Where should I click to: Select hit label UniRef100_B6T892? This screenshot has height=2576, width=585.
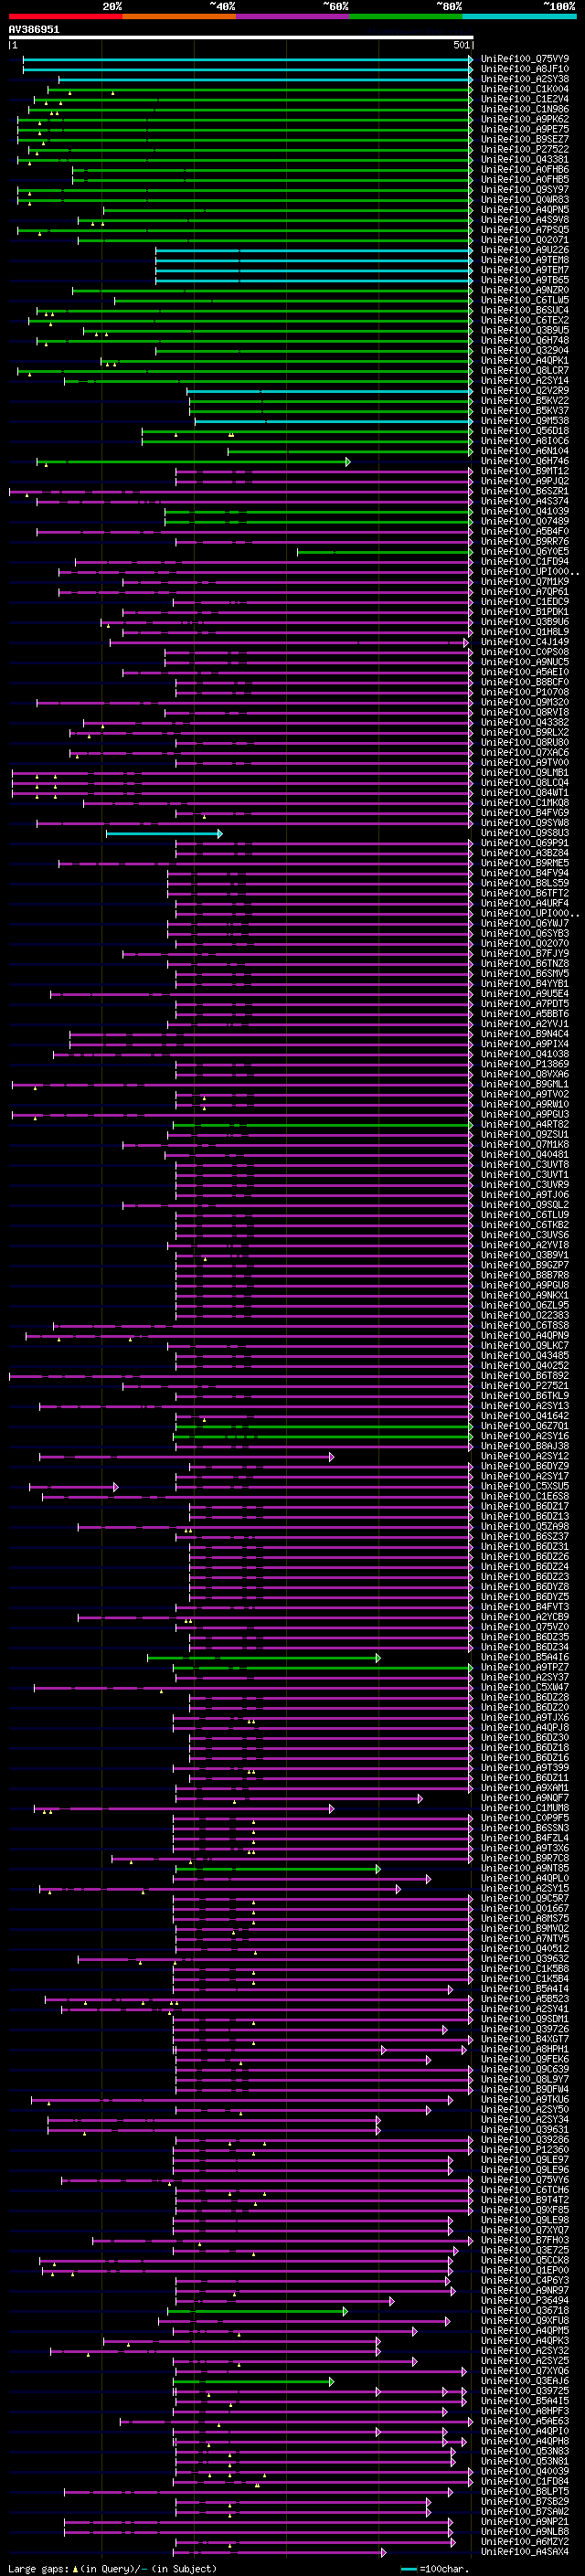525,1375
